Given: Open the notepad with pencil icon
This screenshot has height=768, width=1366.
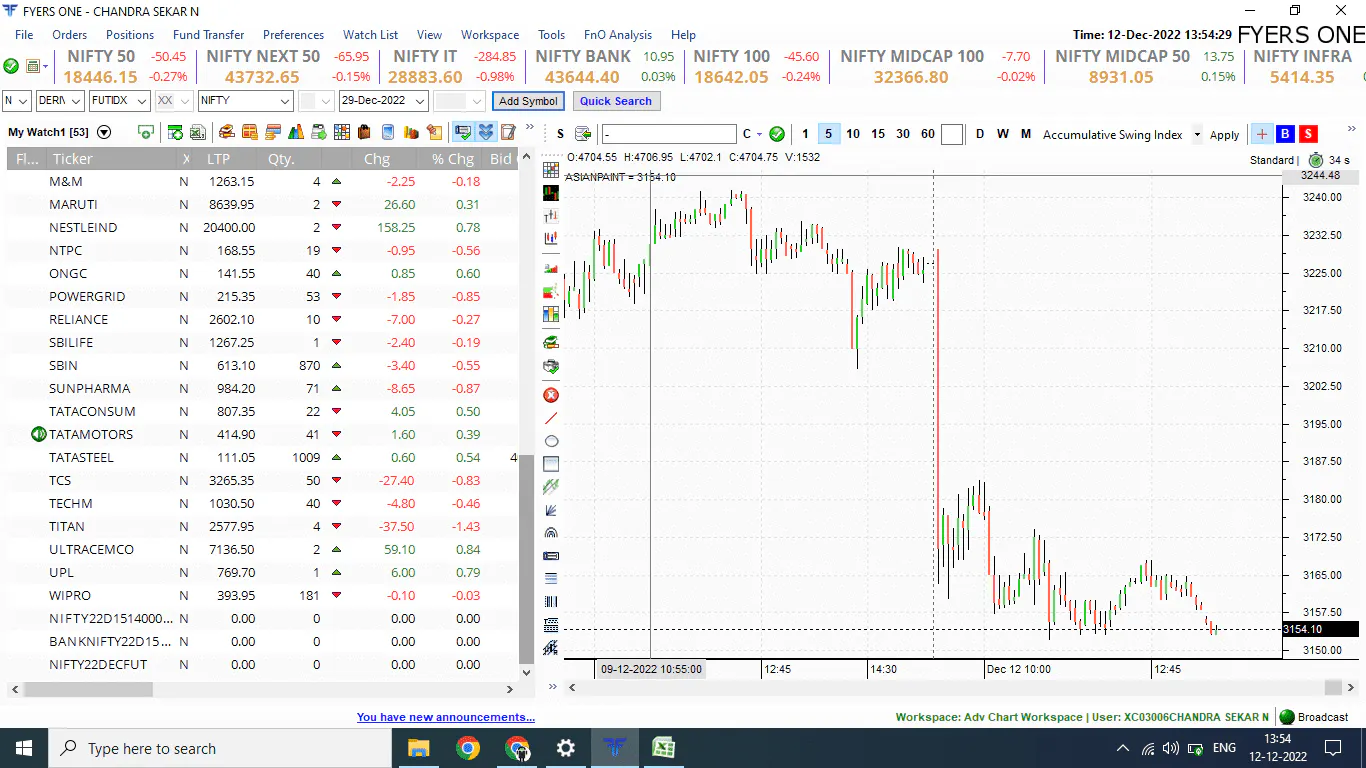Looking at the screenshot, I should (508, 132).
